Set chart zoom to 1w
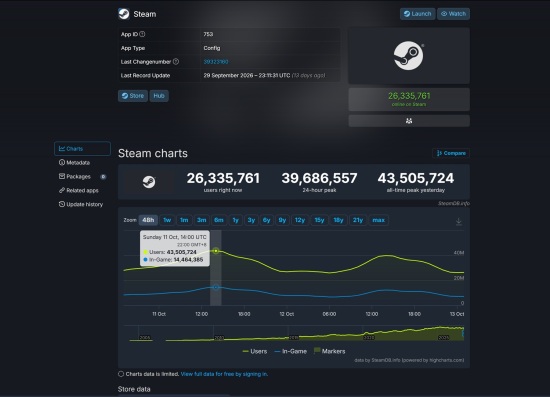This screenshot has height=397, width=550. (x=167, y=220)
